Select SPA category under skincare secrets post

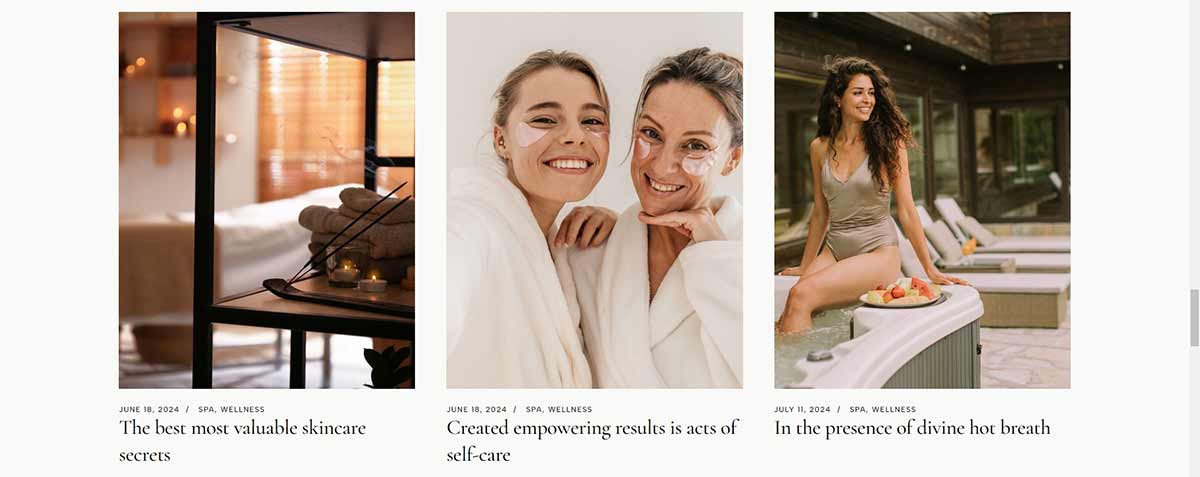coord(206,409)
